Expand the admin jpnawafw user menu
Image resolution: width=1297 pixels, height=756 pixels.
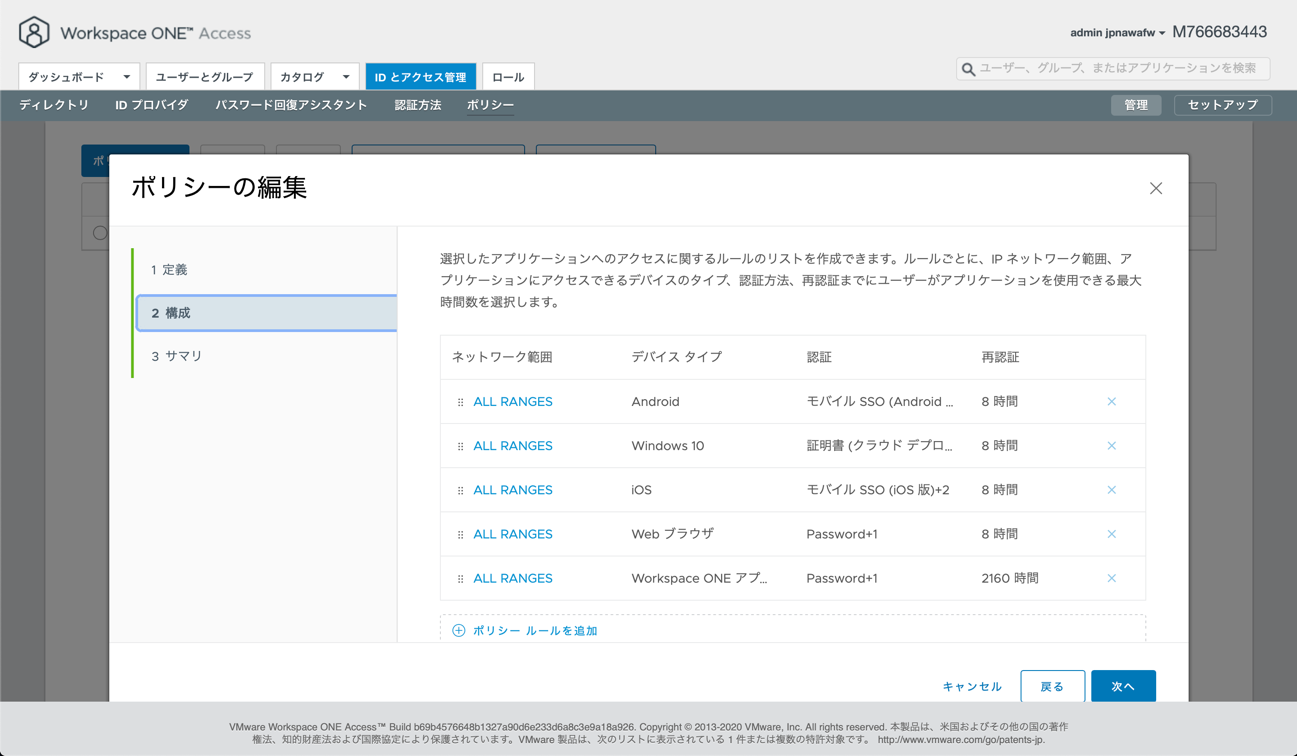pos(1117,33)
